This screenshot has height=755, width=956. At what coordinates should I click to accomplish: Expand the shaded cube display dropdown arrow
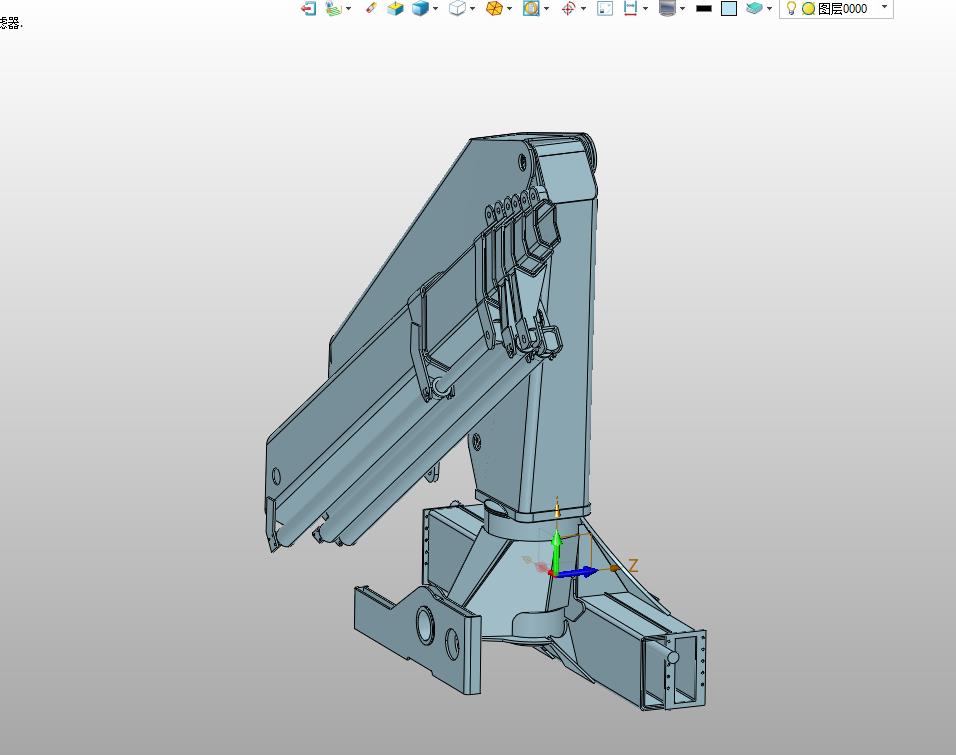pos(435,9)
